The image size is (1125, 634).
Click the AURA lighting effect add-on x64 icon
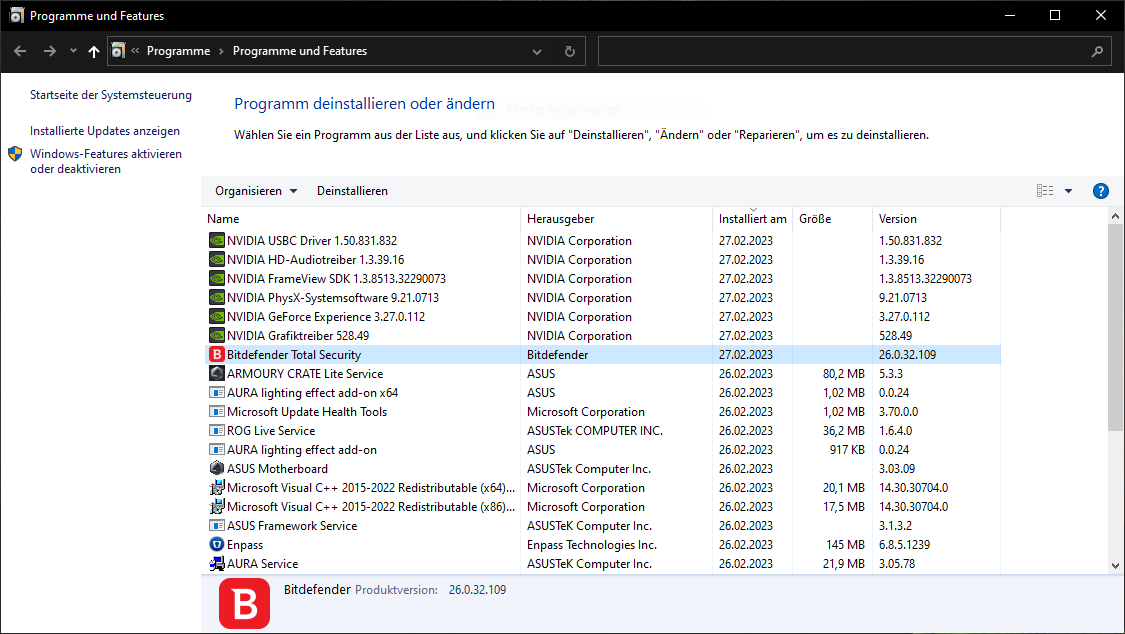tap(217, 392)
